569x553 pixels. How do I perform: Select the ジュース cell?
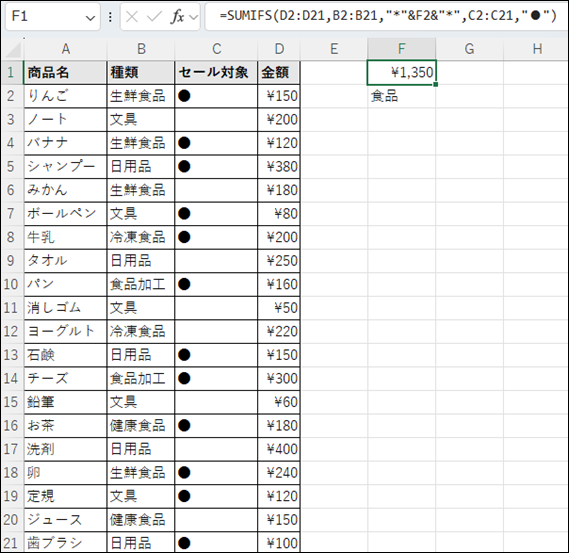tap(65, 520)
